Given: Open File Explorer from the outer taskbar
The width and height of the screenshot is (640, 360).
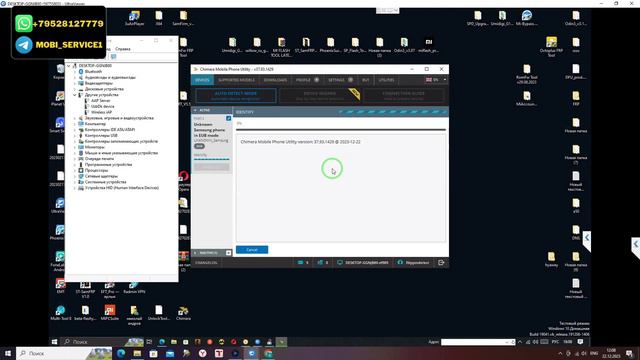Looking at the screenshot, I should (x=137, y=353).
